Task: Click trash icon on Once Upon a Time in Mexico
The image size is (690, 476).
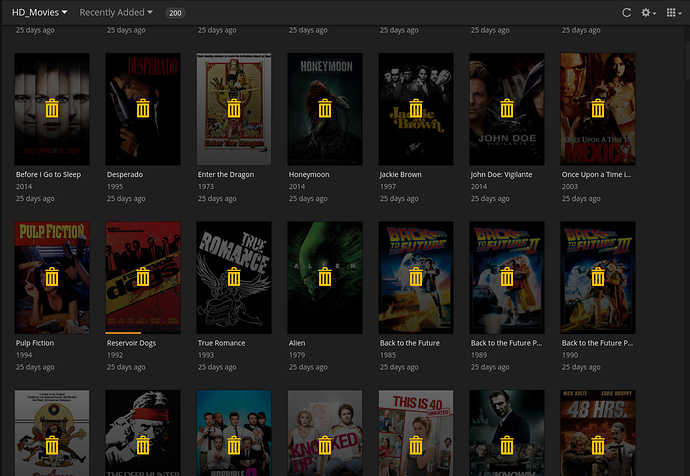Action: (598, 108)
